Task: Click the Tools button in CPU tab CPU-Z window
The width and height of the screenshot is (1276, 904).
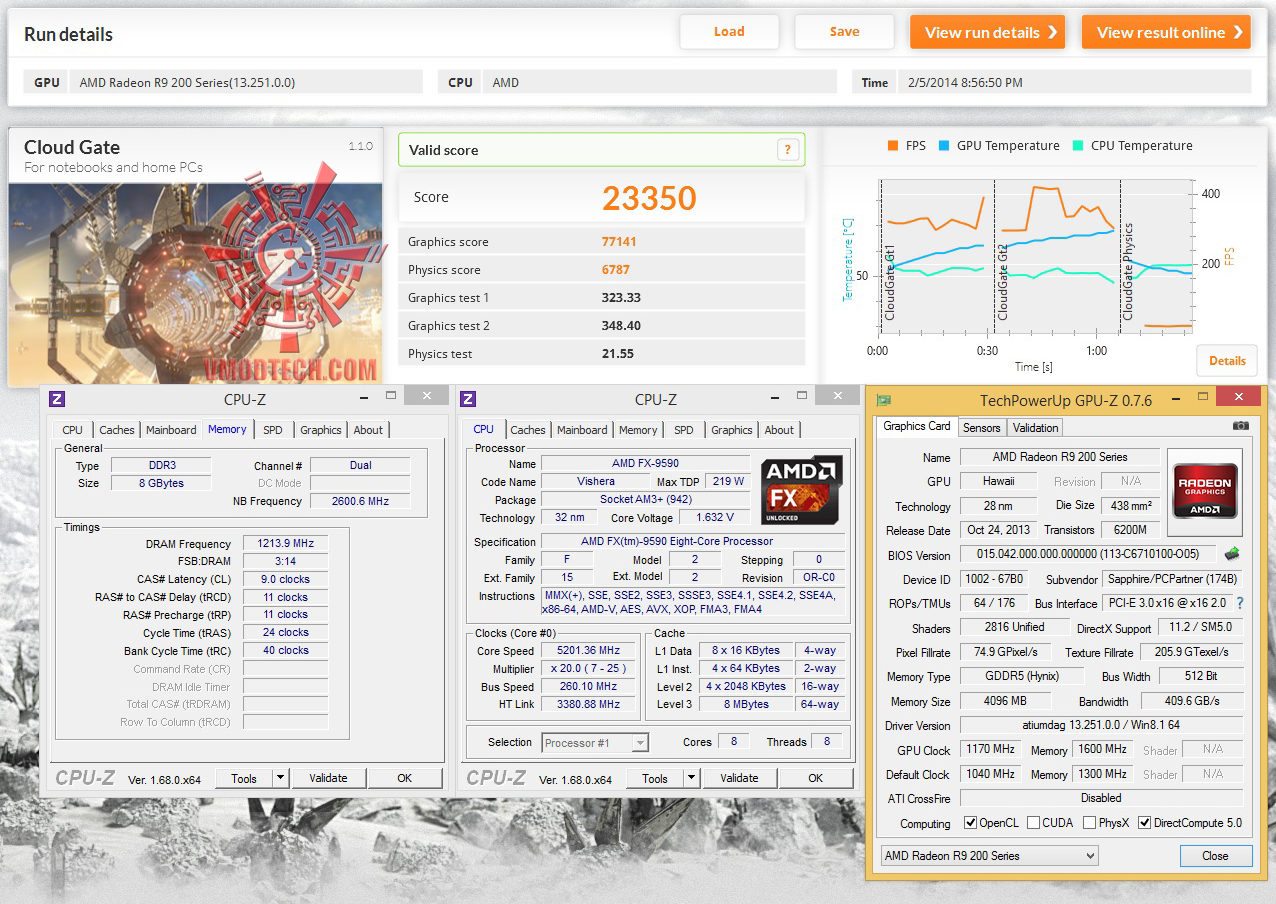Action: click(655, 778)
